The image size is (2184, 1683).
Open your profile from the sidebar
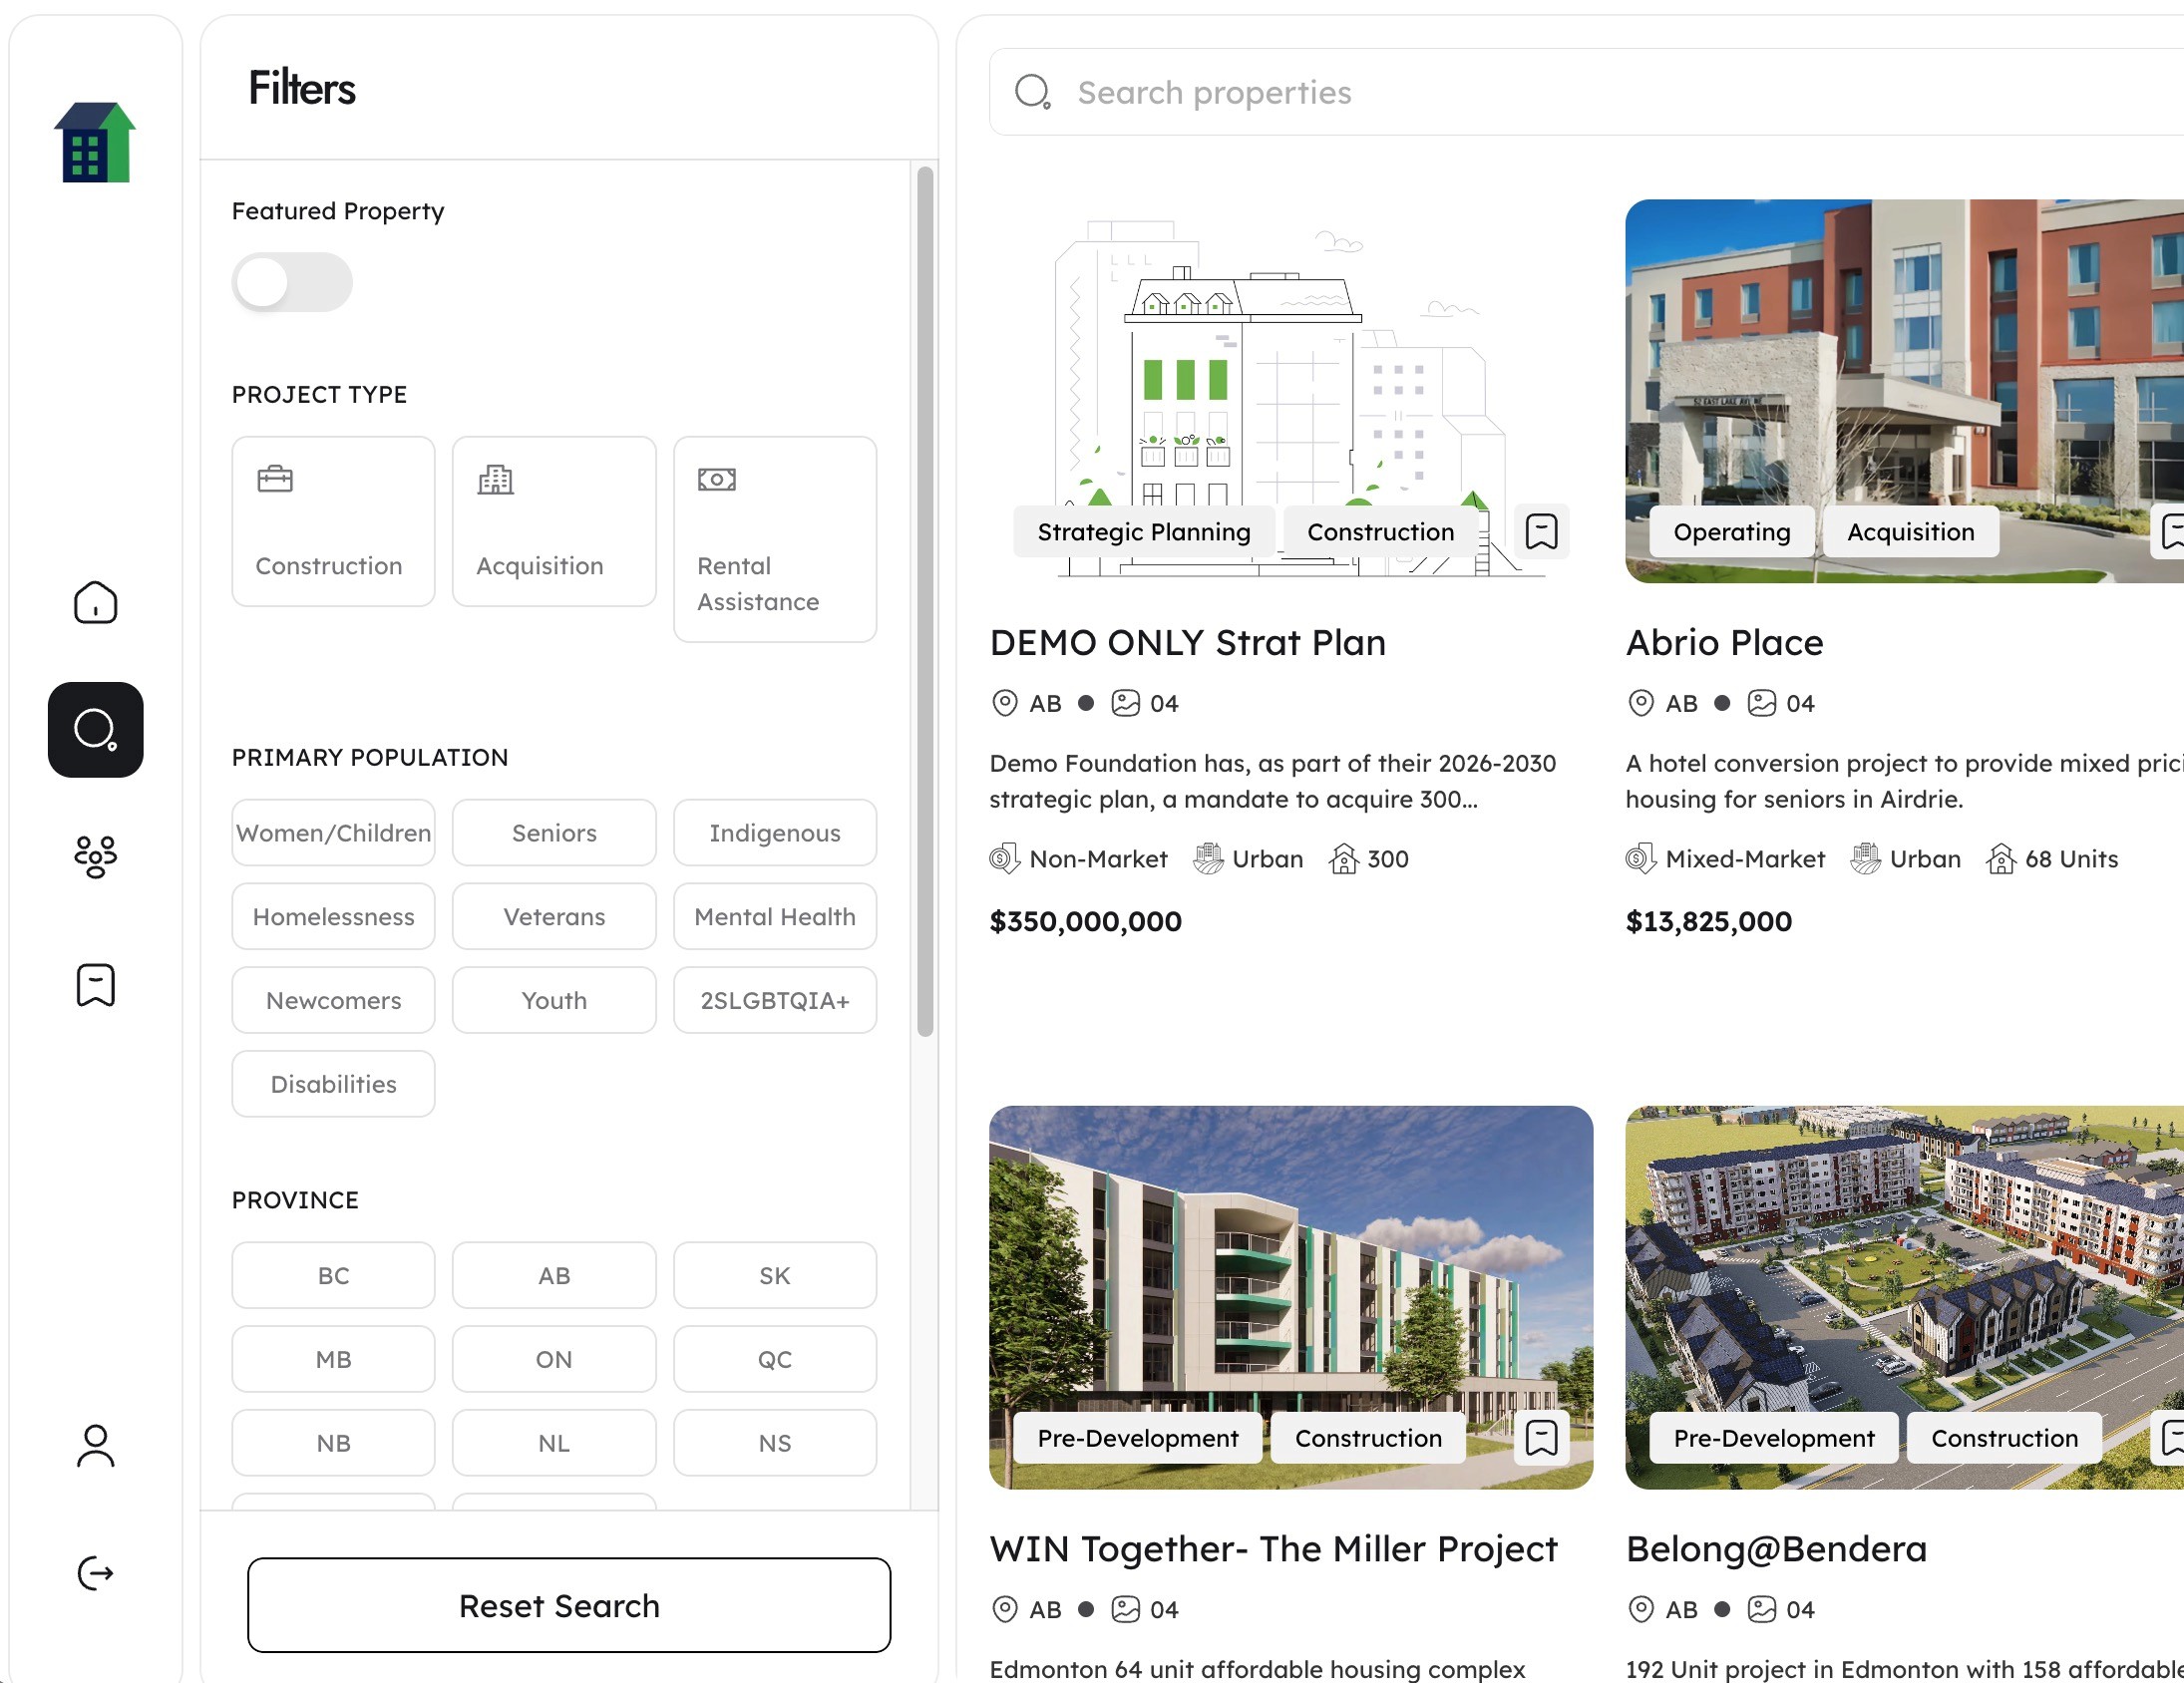[94, 1444]
